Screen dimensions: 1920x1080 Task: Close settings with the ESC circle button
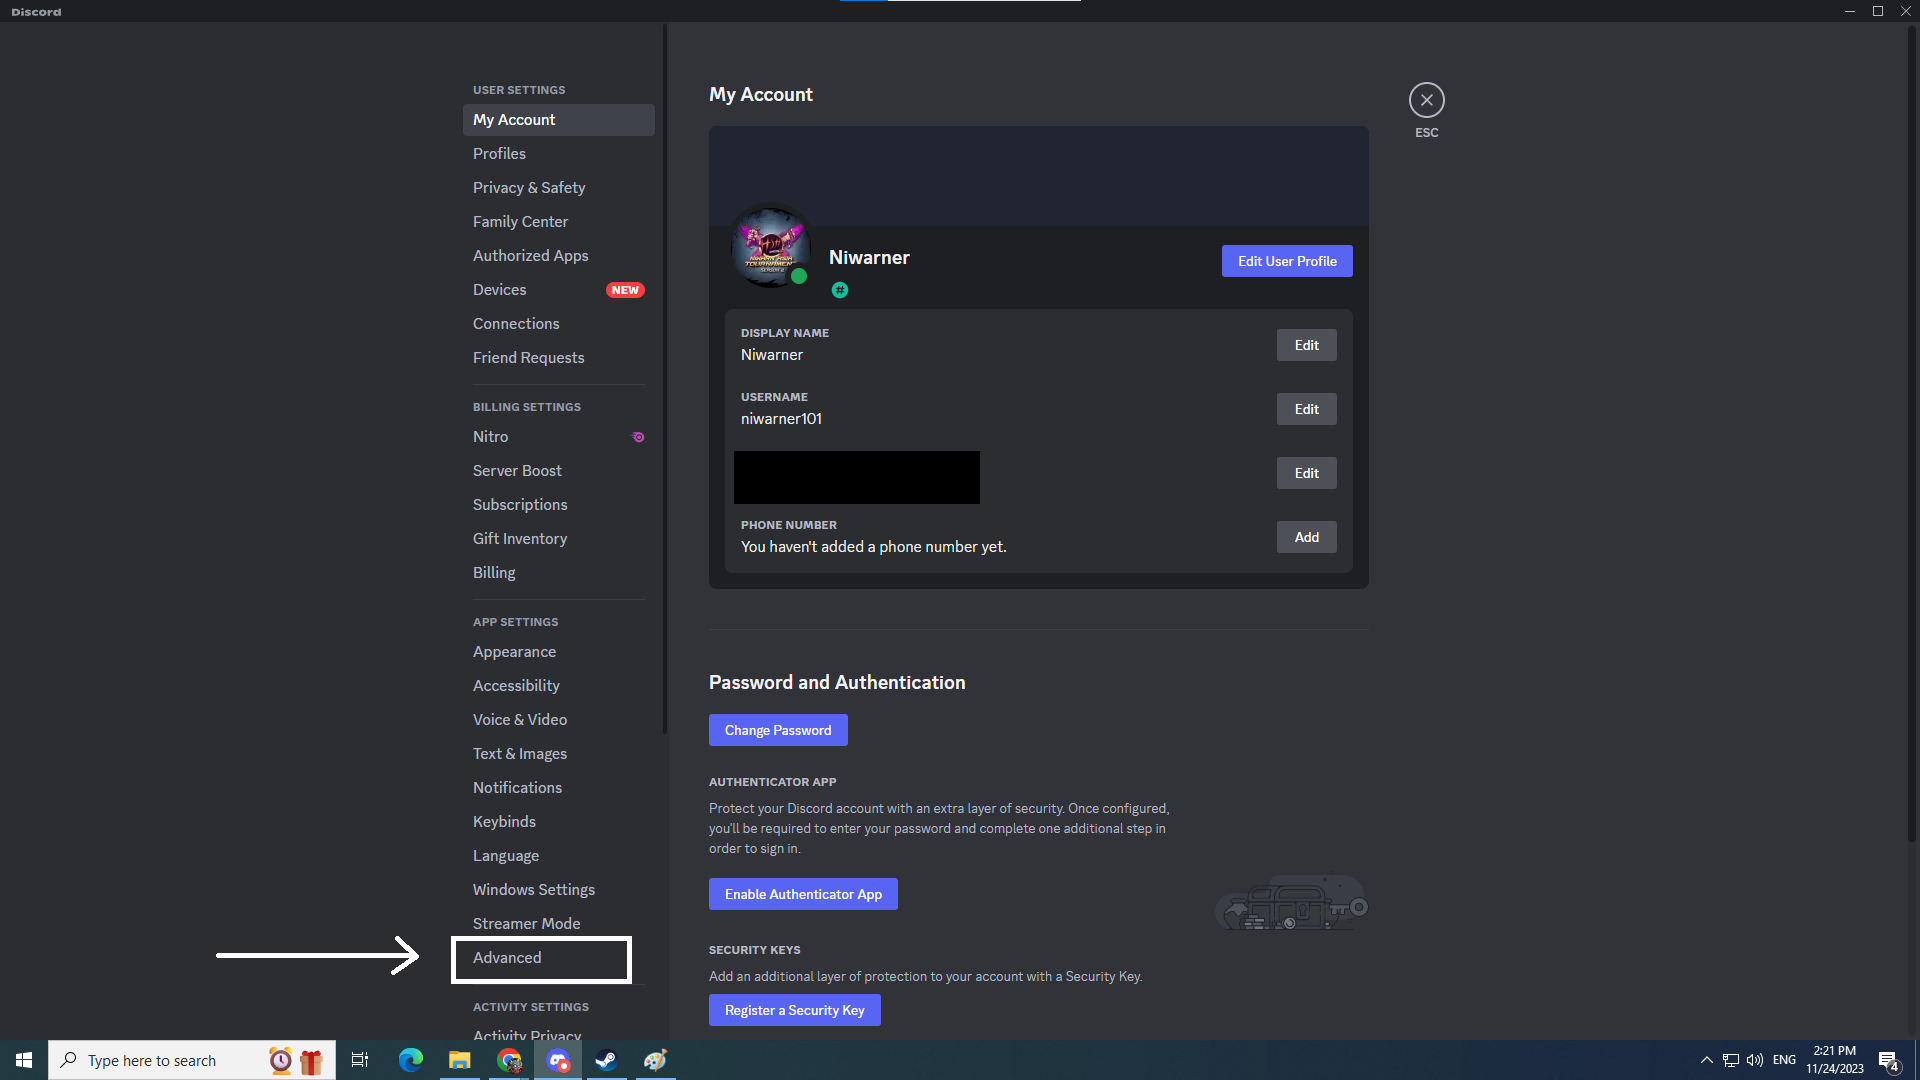(1426, 100)
